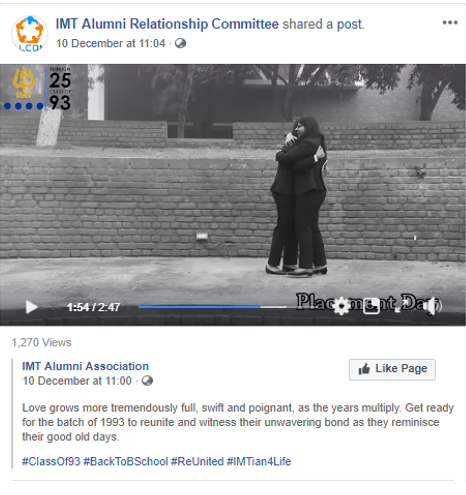Screen dimensions: 466x495
Task: Enter fullscreen video mode
Action: point(402,306)
